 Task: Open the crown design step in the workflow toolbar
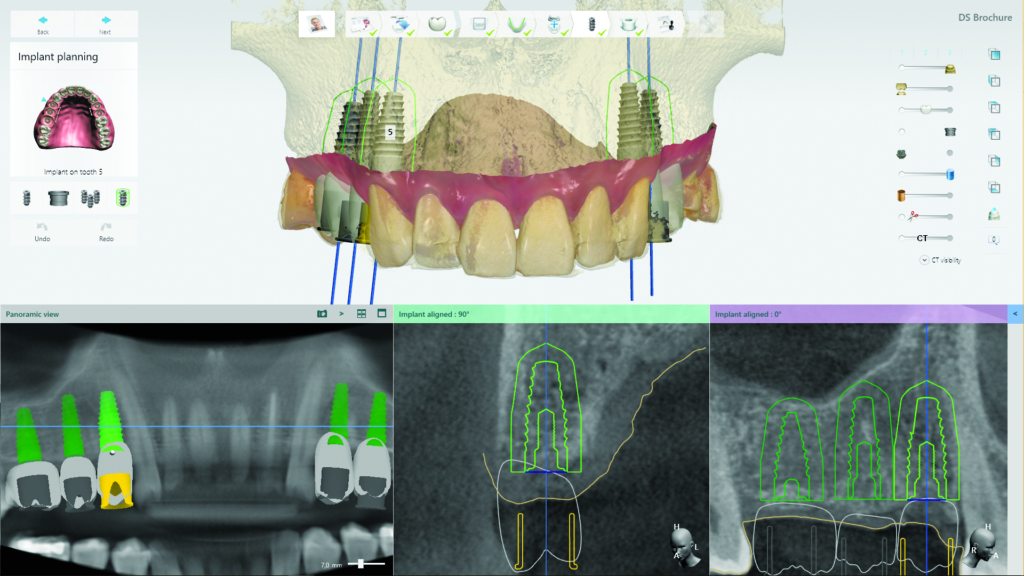[439, 25]
